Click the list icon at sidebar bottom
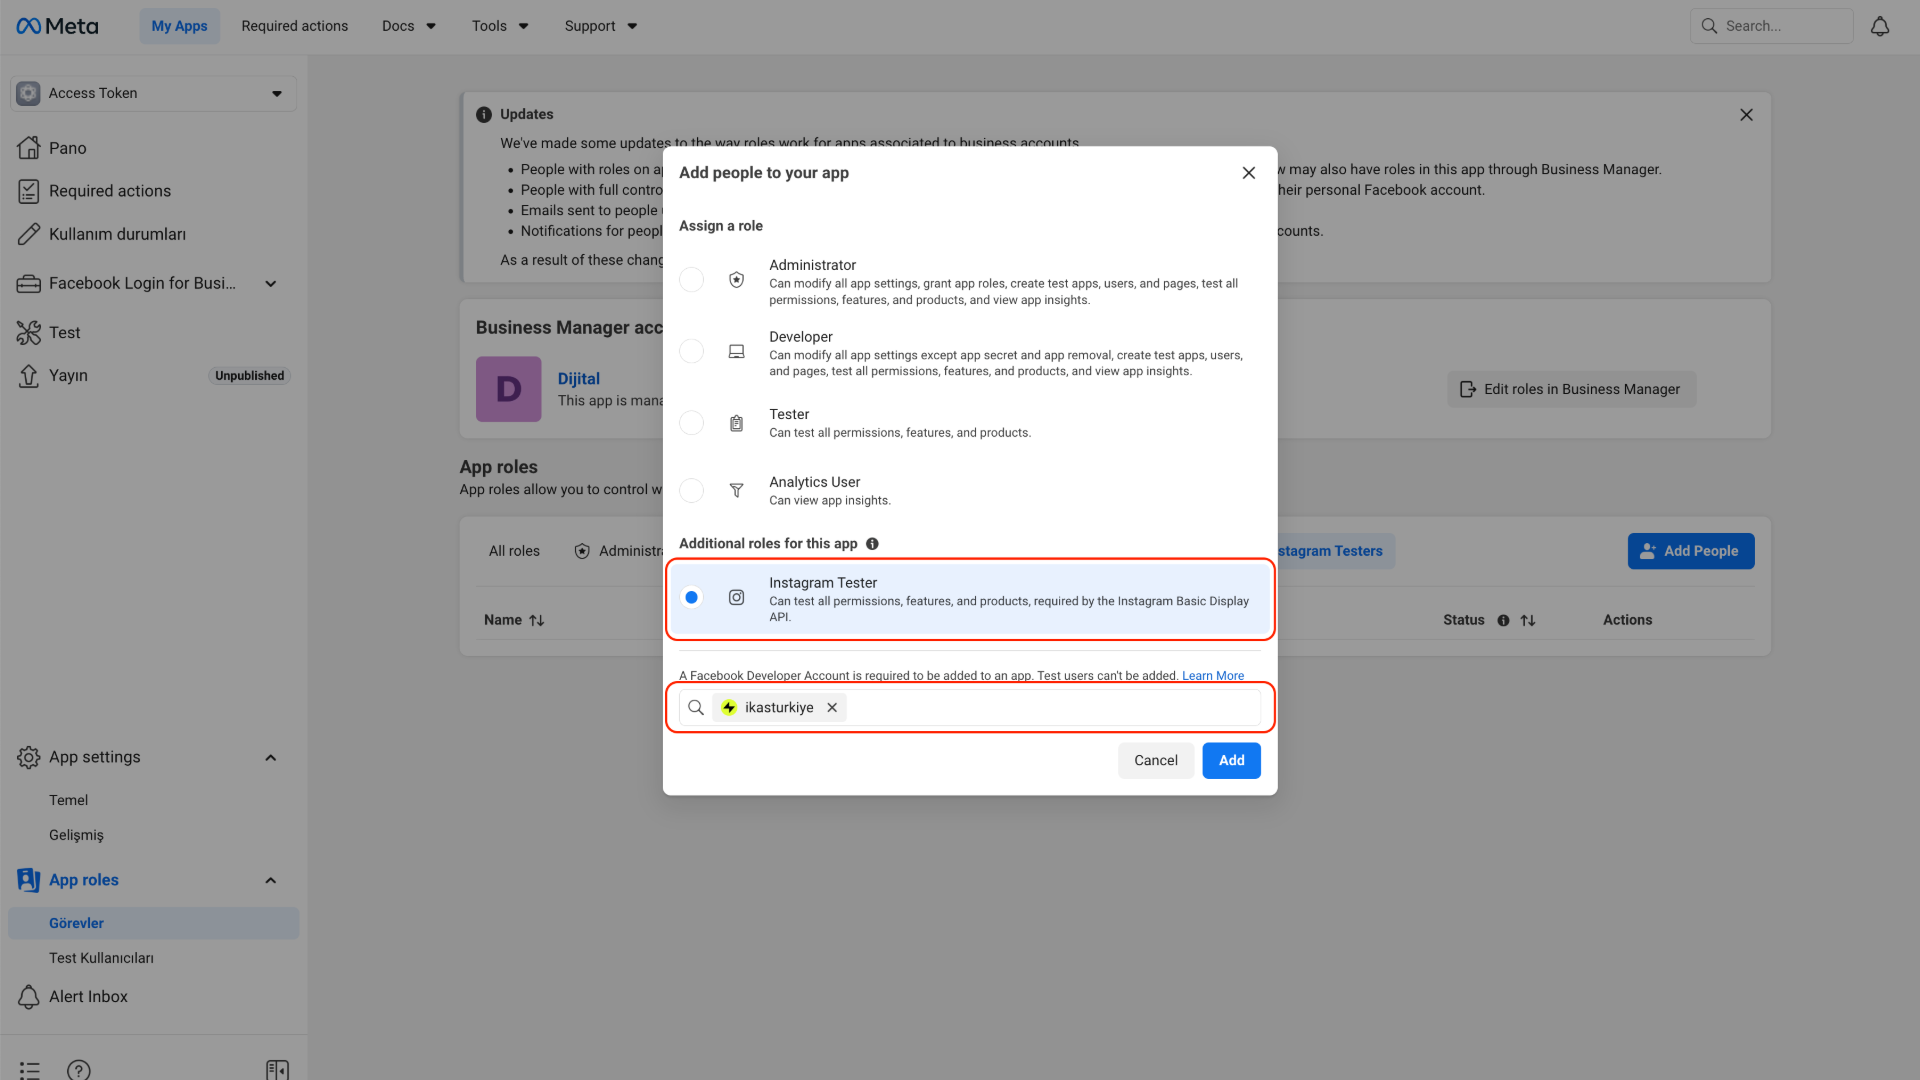This screenshot has height=1080, width=1920. coord(30,1070)
